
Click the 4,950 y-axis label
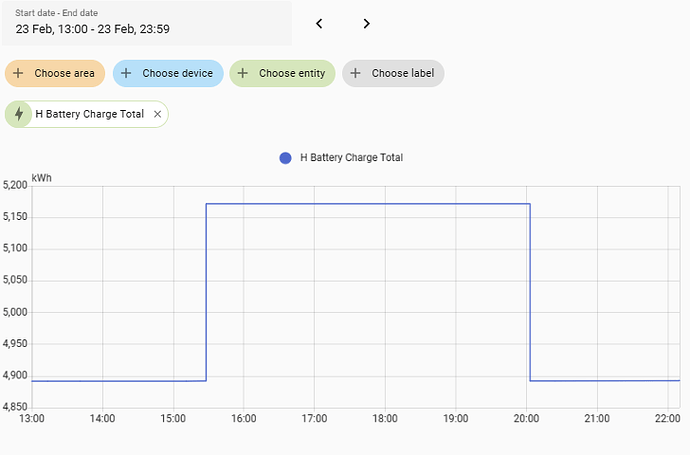[15, 344]
